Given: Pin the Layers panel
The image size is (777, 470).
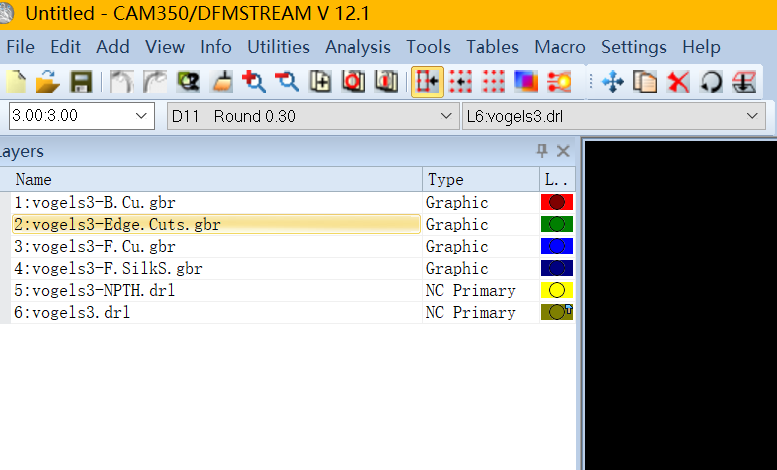Looking at the screenshot, I should coord(542,151).
